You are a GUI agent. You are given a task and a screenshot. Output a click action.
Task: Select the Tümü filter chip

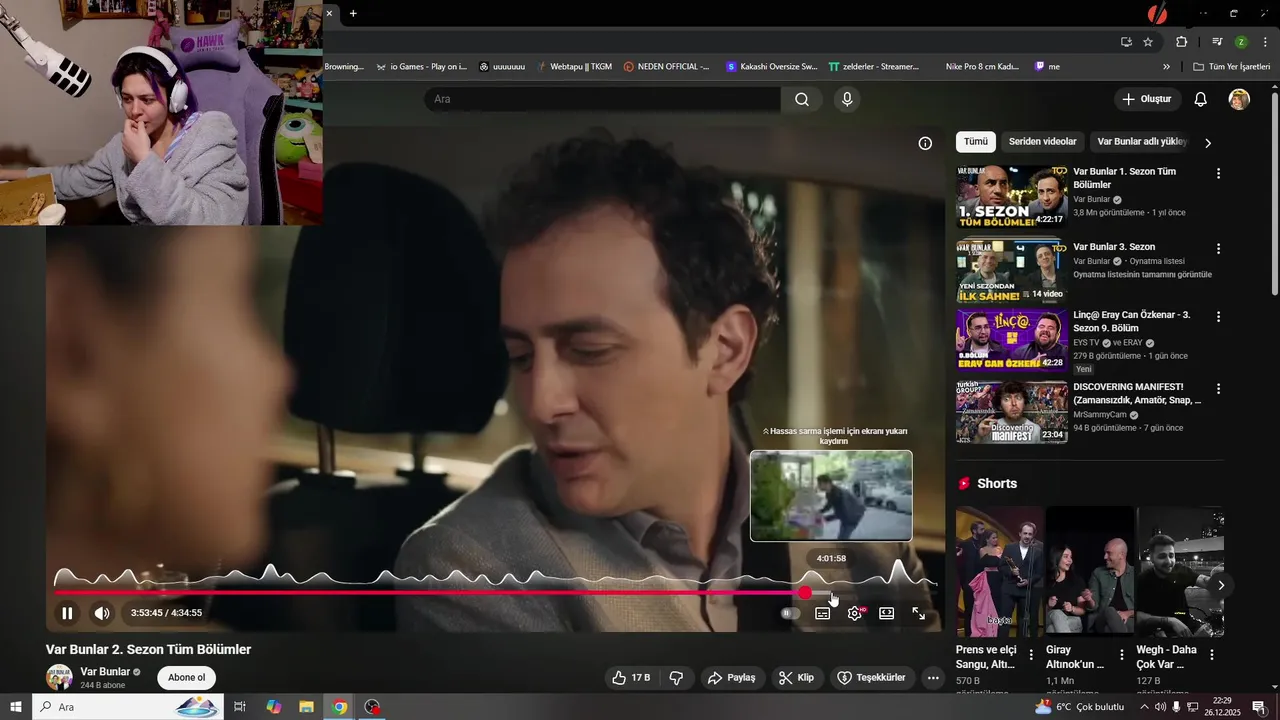pyautogui.click(x=975, y=142)
